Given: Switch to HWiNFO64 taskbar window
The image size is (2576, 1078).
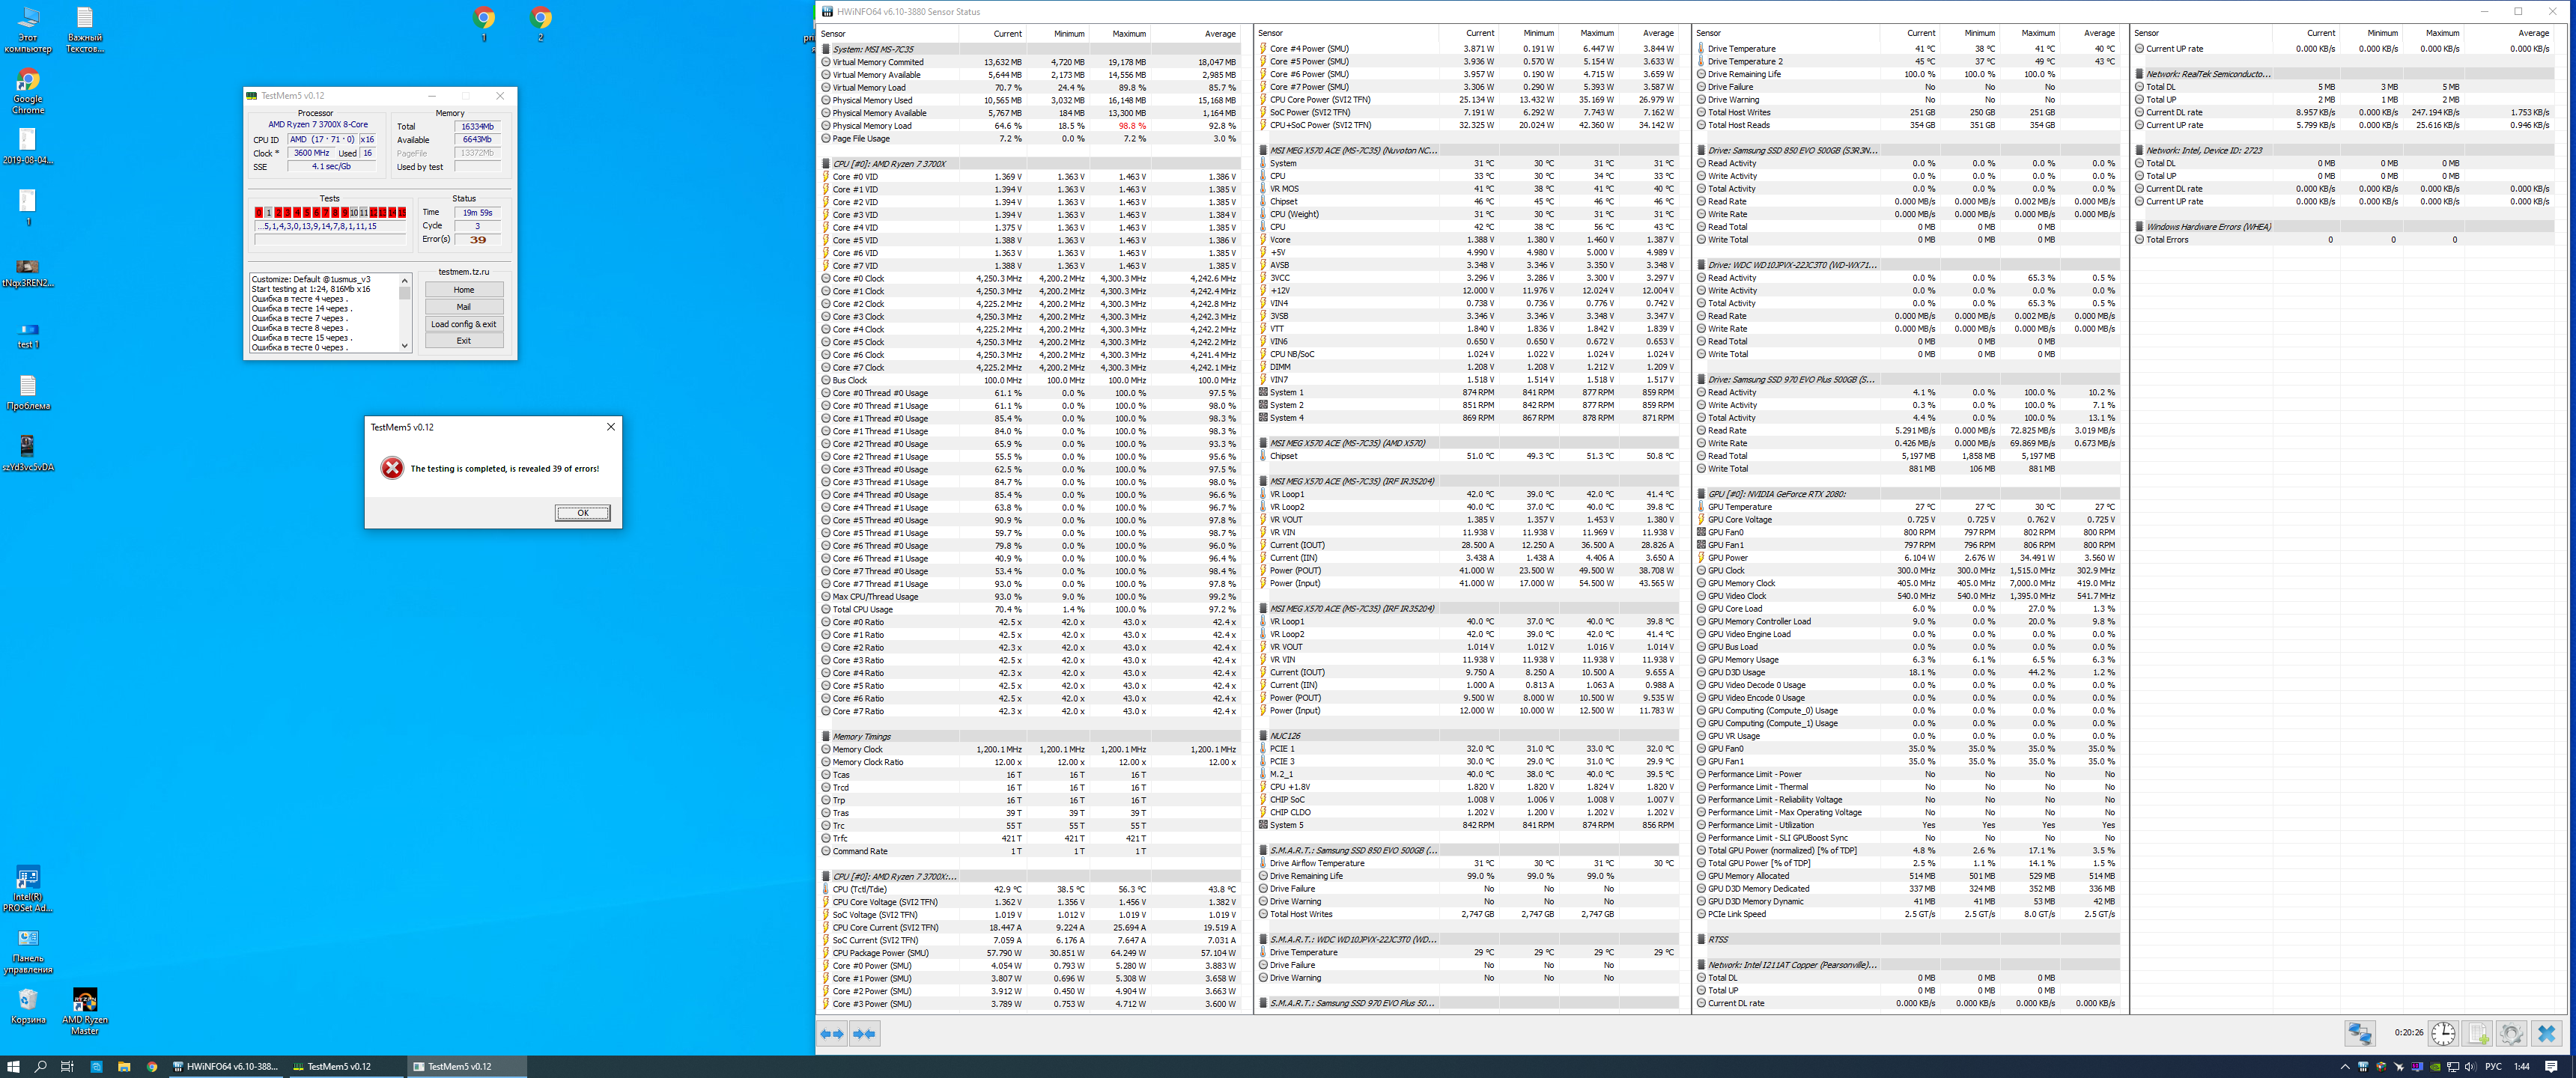Looking at the screenshot, I should coord(224,1067).
